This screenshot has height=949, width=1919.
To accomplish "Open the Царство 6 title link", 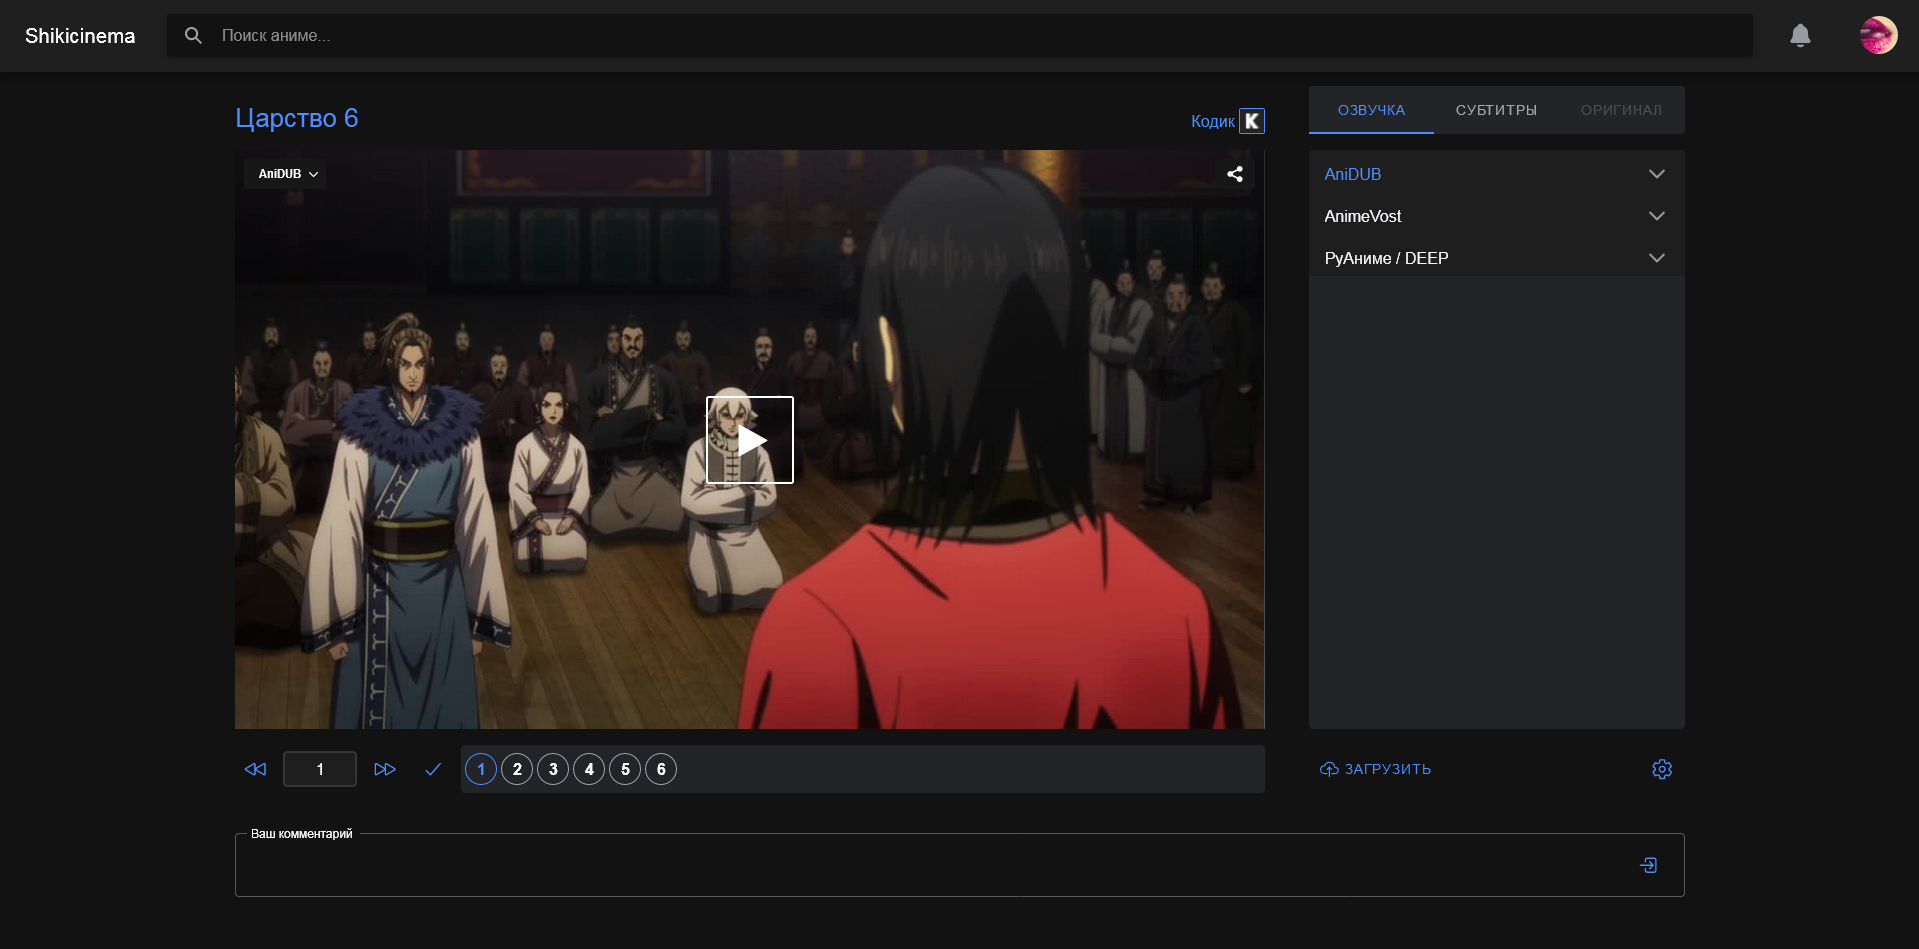I will (297, 118).
